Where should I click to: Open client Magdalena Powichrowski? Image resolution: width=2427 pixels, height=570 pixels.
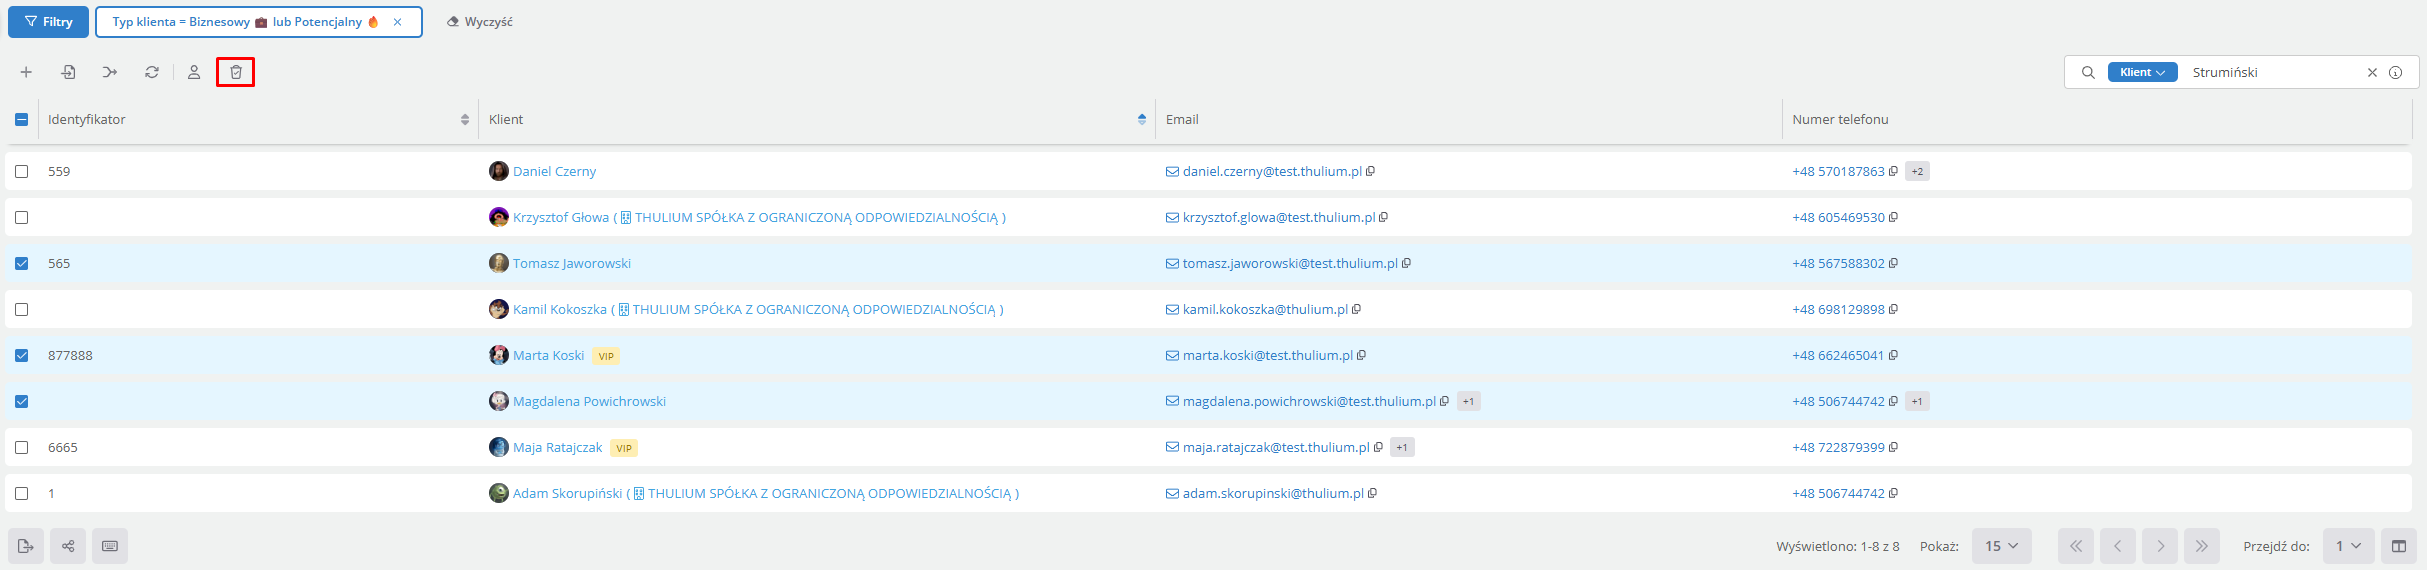[x=589, y=401]
